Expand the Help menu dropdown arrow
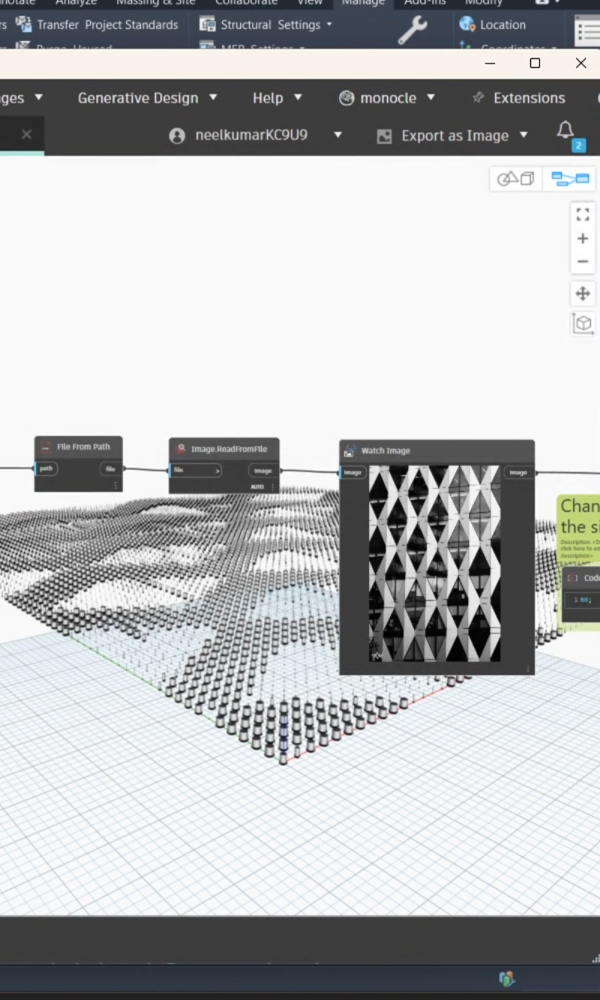The height and width of the screenshot is (1000, 600). tap(297, 98)
